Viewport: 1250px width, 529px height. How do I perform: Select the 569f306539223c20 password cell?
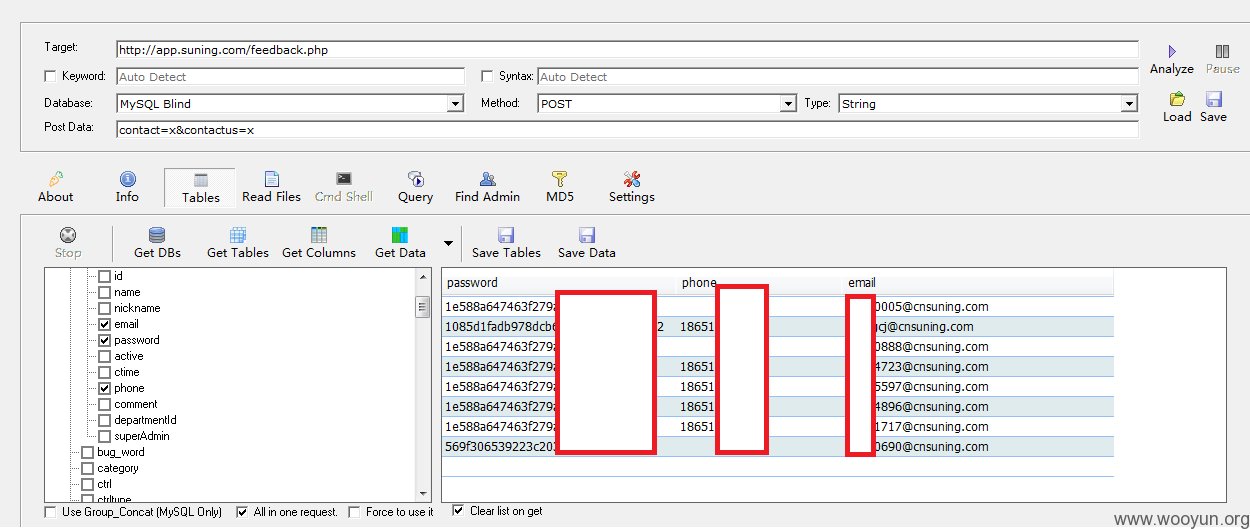pyautogui.click(x=559, y=447)
